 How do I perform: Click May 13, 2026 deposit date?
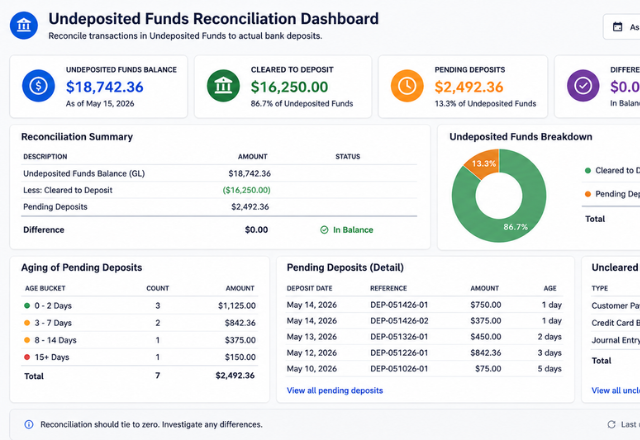(312, 337)
